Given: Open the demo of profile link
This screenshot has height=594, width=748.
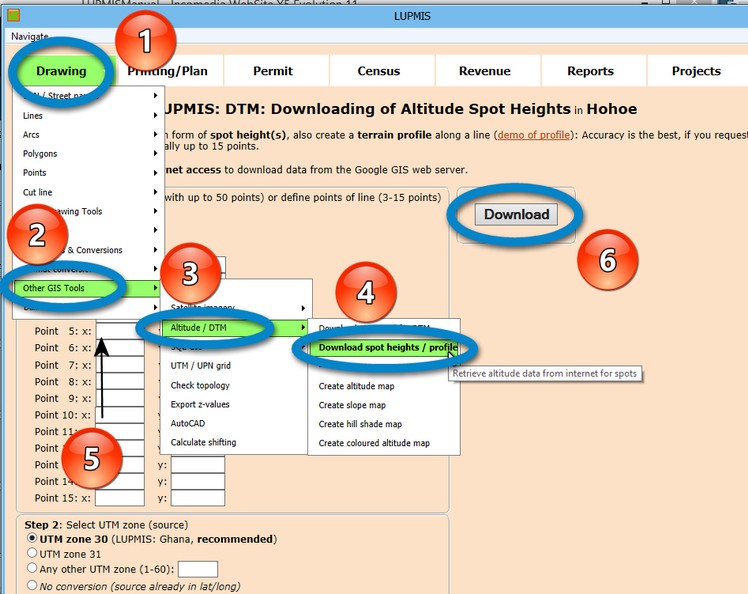Looking at the screenshot, I should [x=534, y=135].
